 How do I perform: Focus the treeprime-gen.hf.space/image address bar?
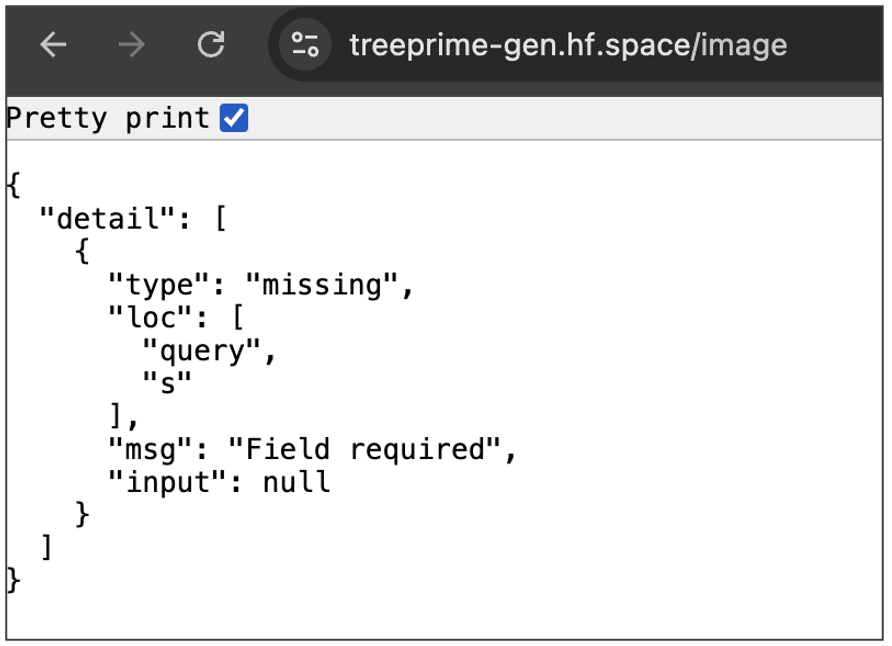tap(567, 45)
